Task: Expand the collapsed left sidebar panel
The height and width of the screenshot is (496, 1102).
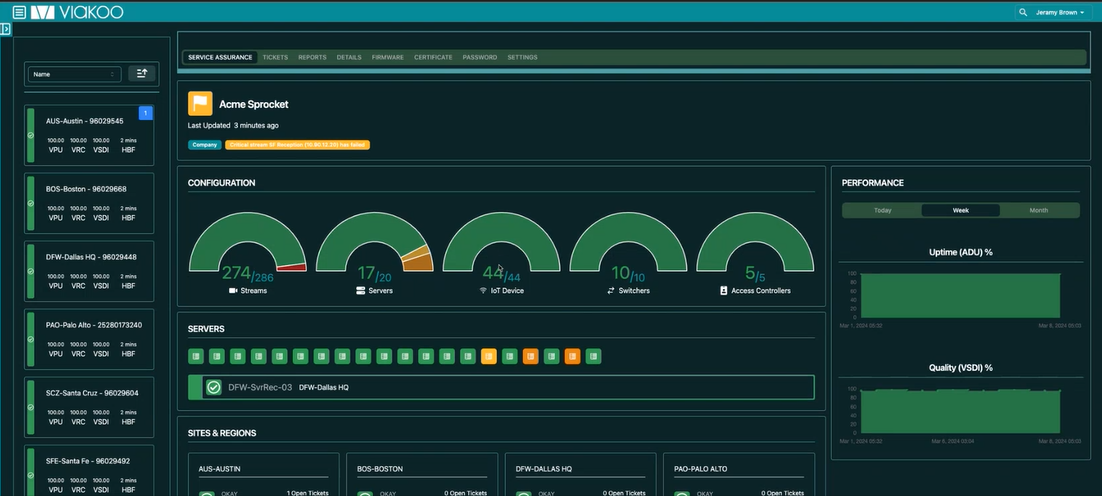Action: click(x=6, y=29)
